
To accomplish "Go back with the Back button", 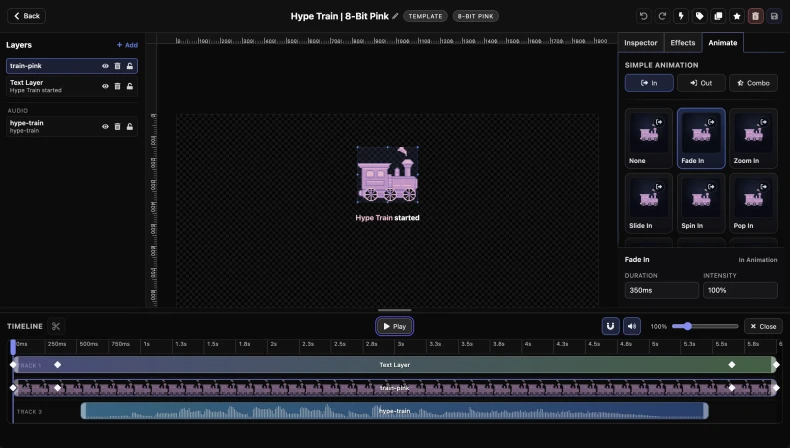I will (x=27, y=16).
